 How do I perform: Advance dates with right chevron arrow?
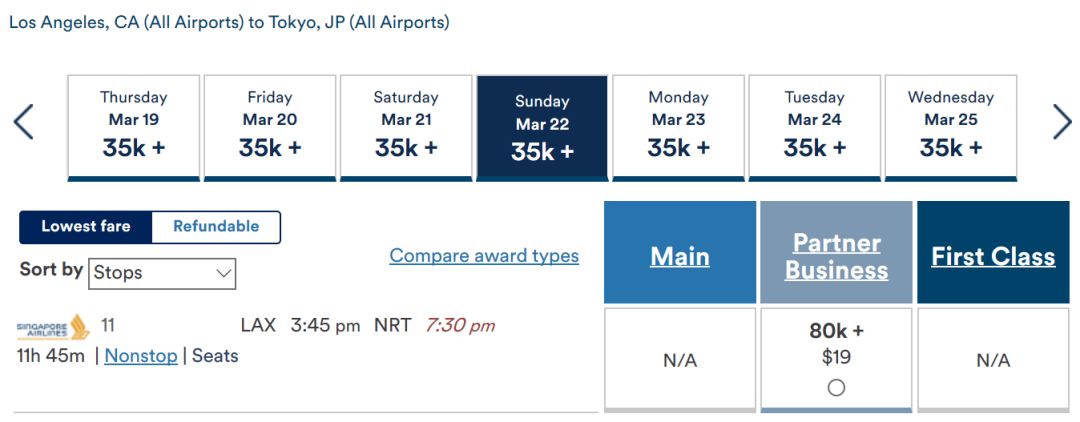click(x=1062, y=122)
